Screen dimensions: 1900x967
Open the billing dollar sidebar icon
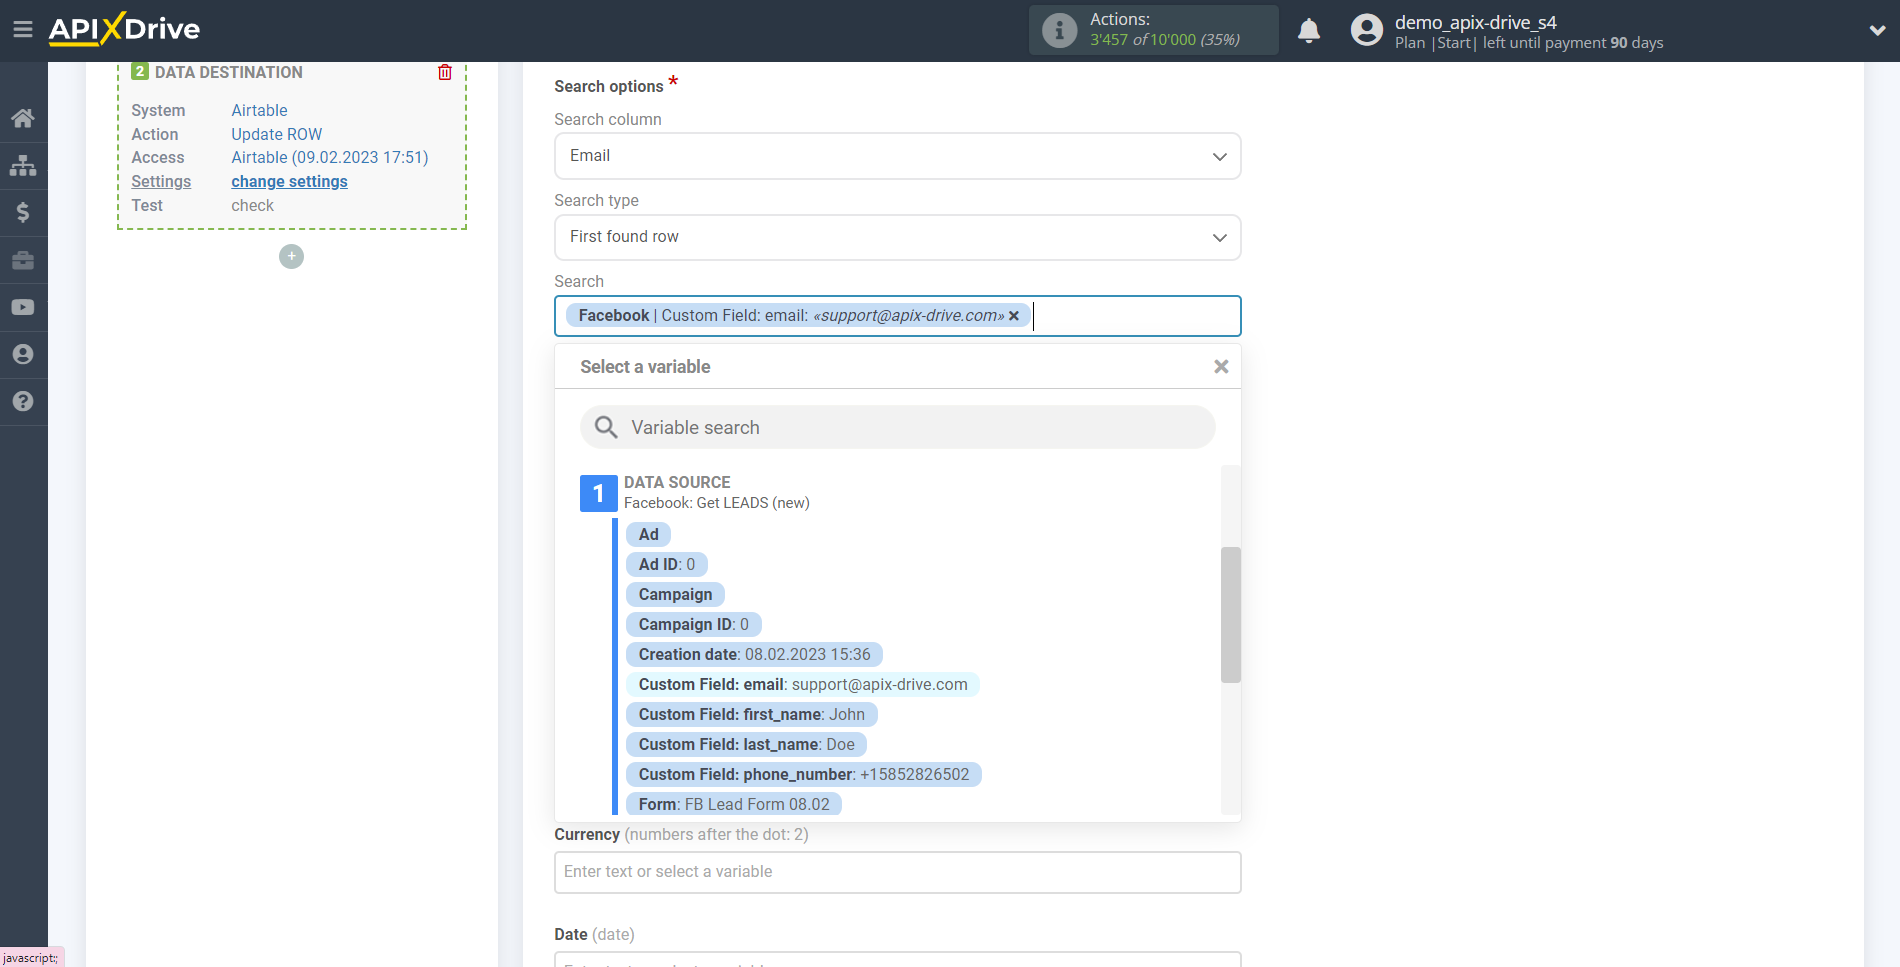(23, 212)
